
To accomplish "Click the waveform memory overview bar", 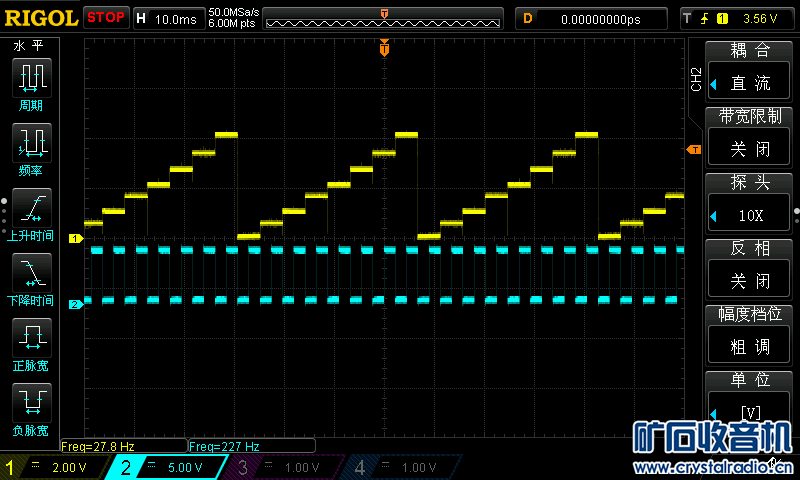I will pyautogui.click(x=384, y=19).
